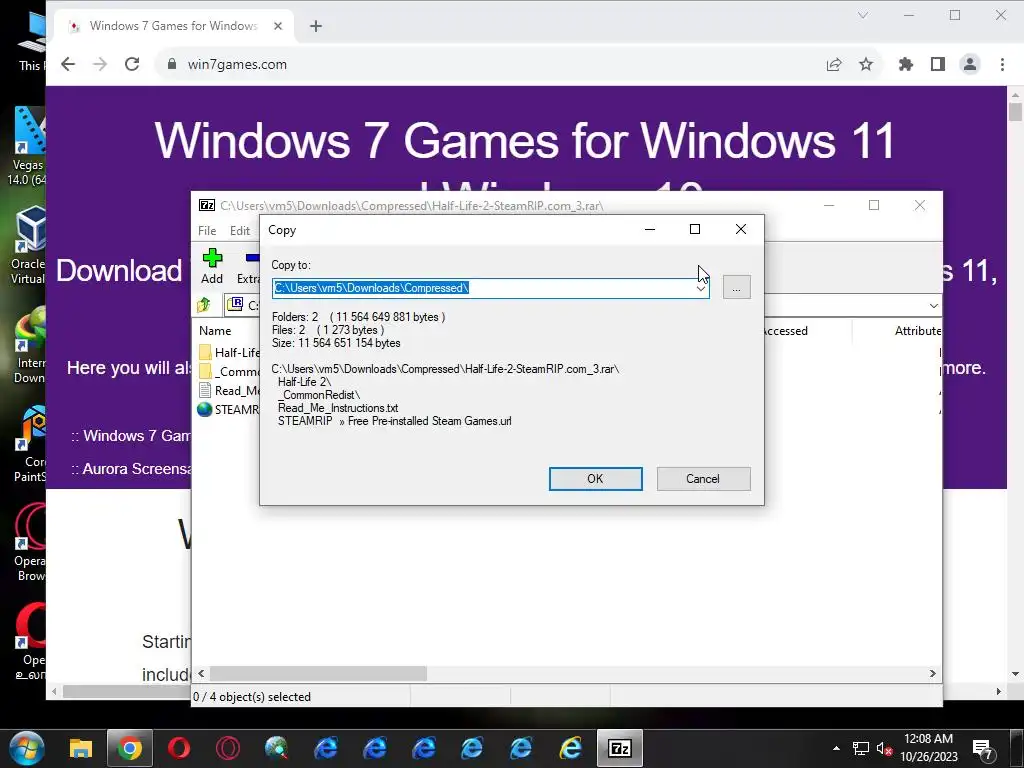Open the Windows Start orb

pos(27,748)
